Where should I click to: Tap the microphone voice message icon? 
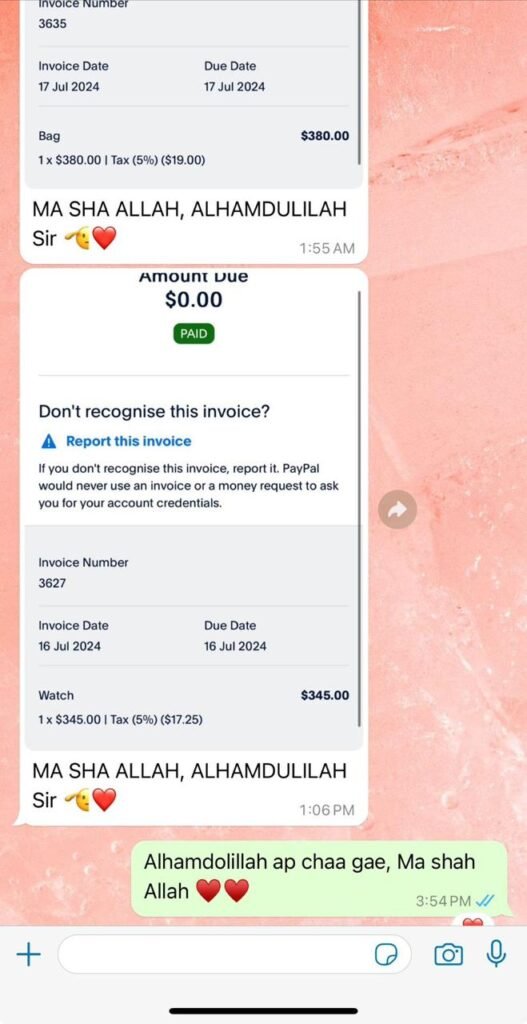pyautogui.click(x=496, y=954)
